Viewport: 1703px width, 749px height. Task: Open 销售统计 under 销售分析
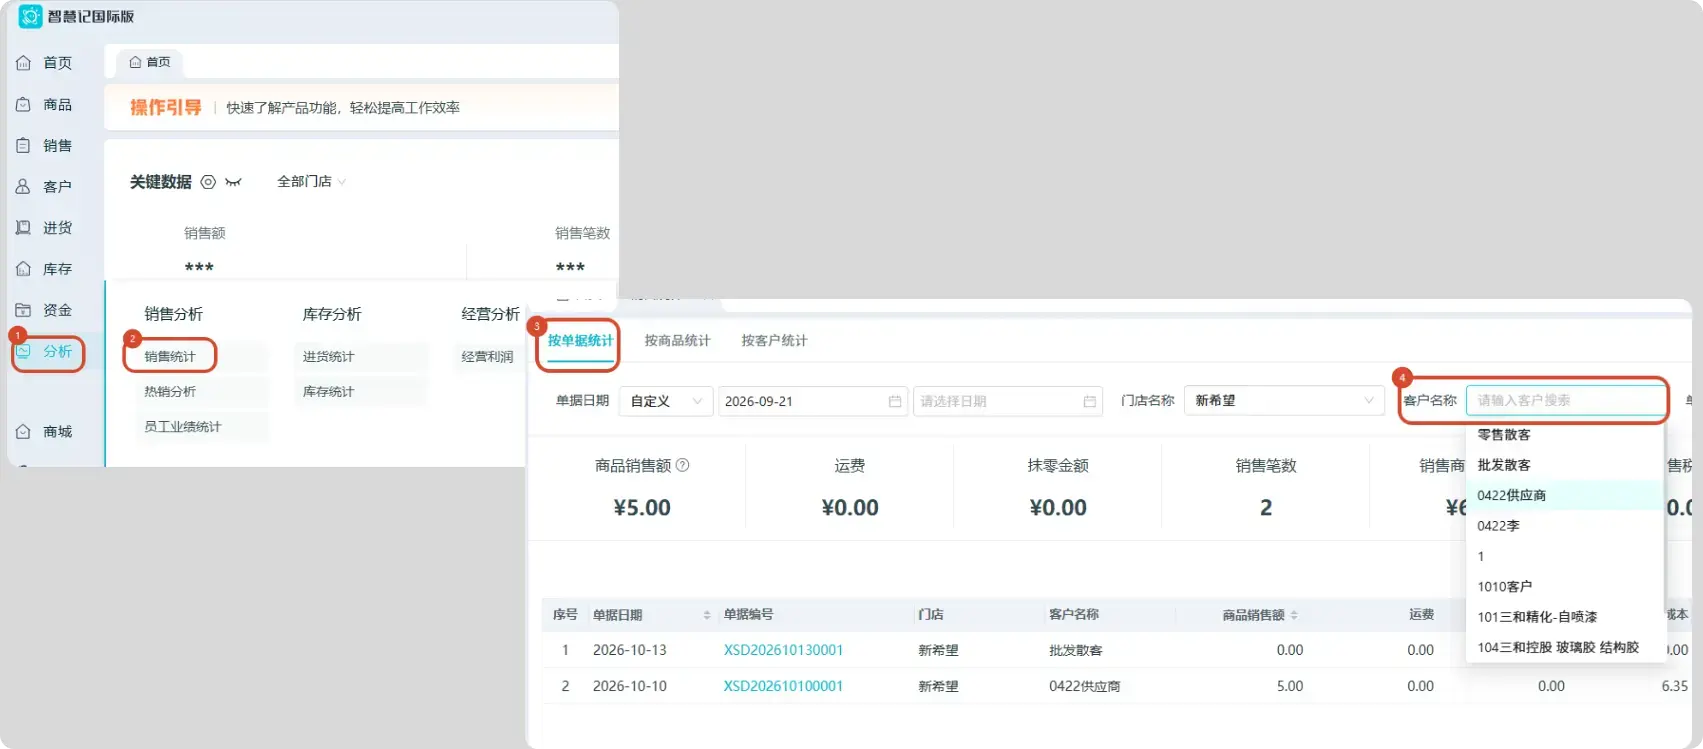pyautogui.click(x=170, y=357)
